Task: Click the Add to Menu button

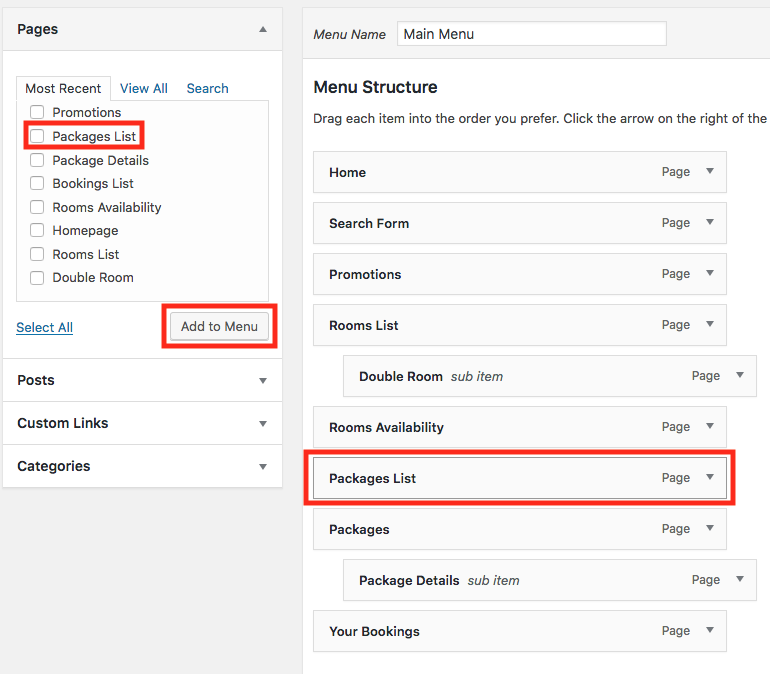Action: [x=219, y=326]
